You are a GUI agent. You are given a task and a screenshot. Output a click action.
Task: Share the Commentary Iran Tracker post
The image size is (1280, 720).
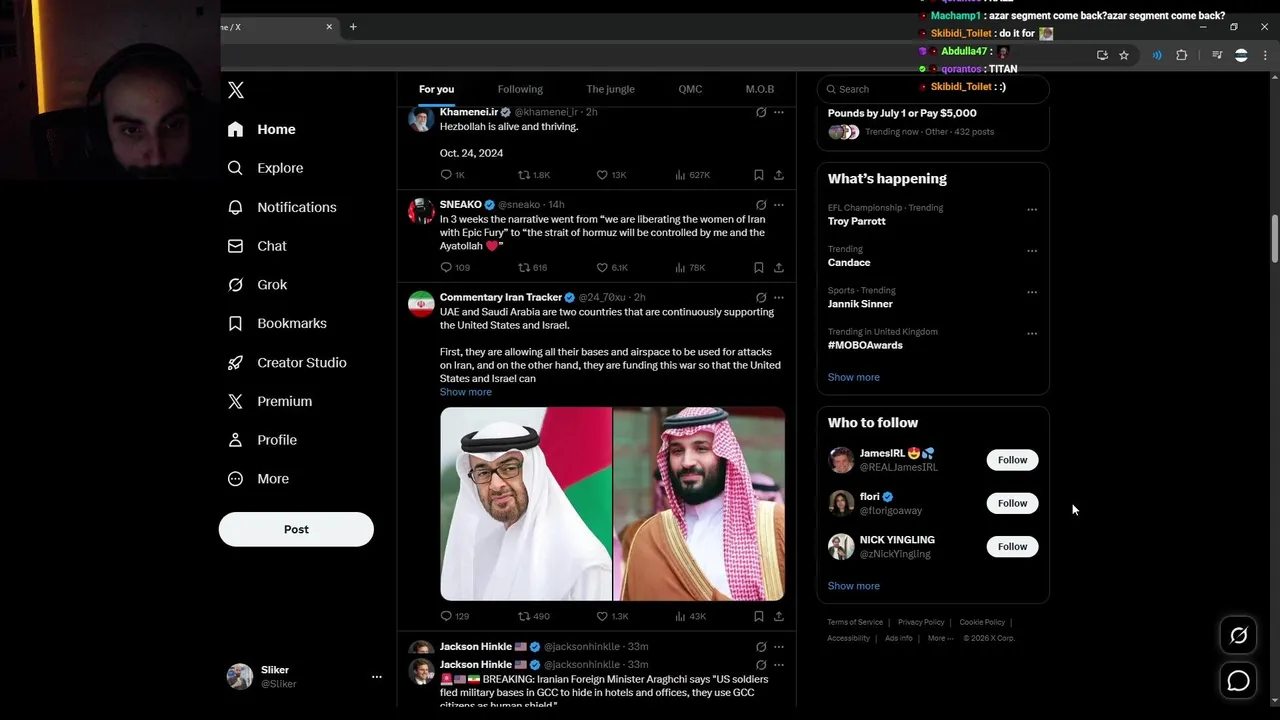tap(779, 616)
